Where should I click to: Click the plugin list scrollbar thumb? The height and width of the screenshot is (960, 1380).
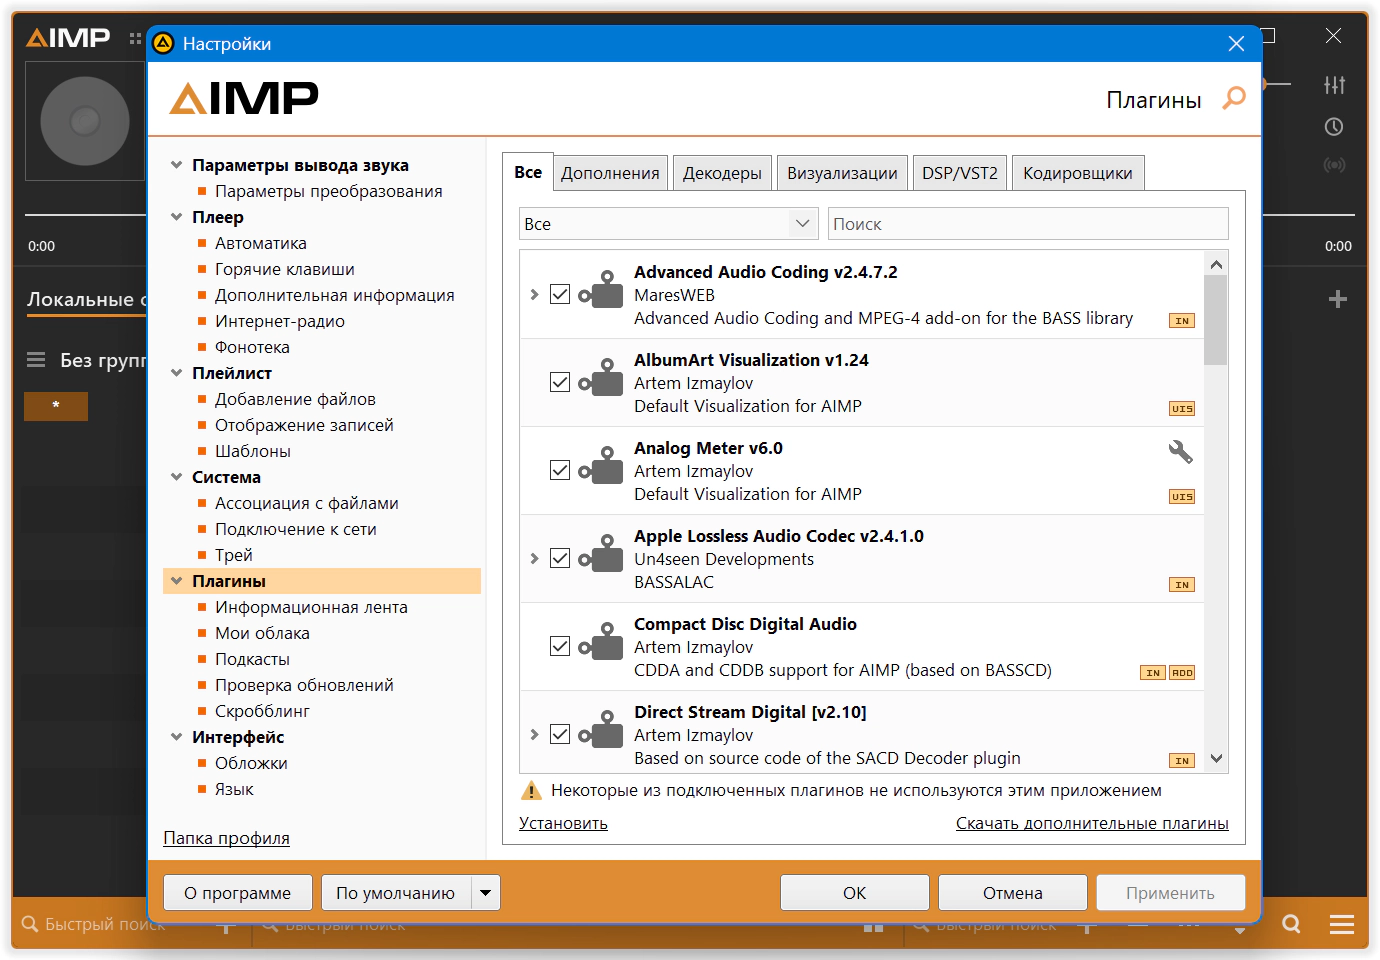(1216, 320)
